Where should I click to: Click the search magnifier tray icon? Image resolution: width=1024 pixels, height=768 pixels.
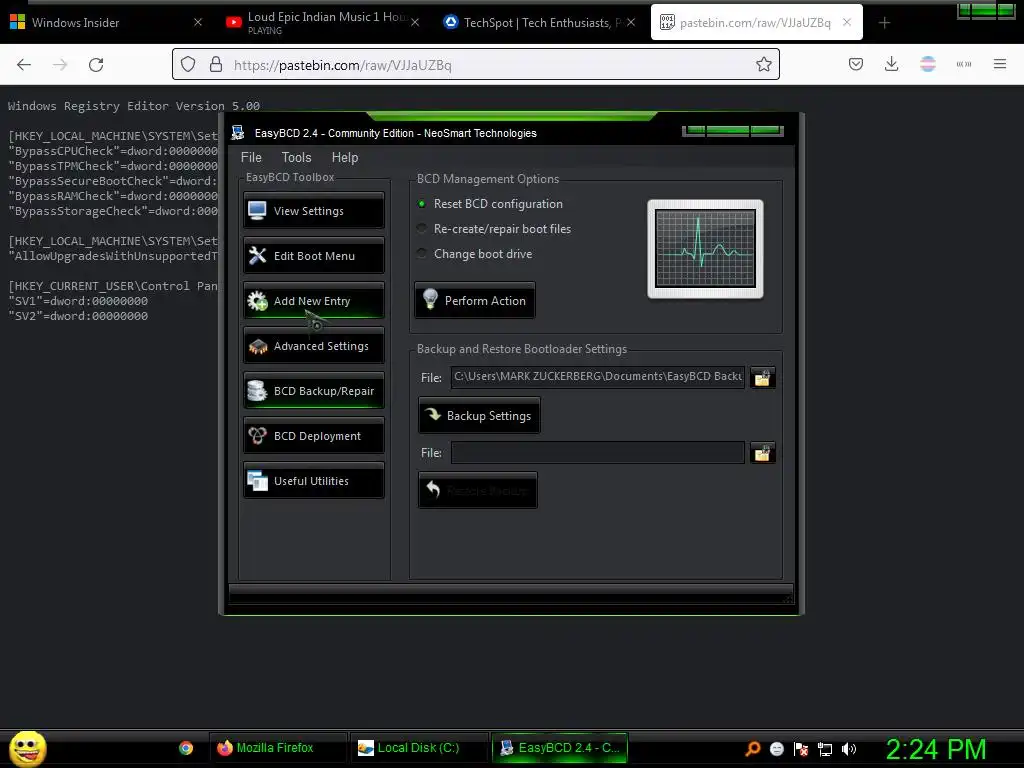pyautogui.click(x=753, y=748)
